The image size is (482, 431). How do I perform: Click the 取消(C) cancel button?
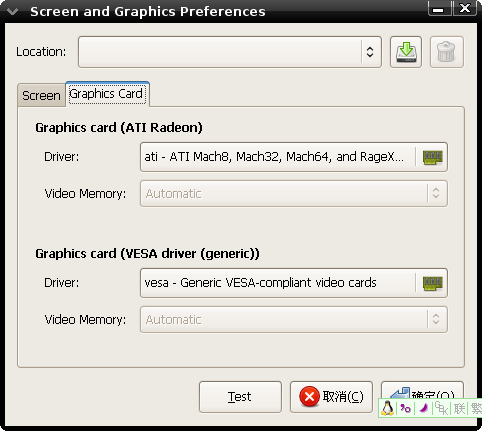point(331,397)
